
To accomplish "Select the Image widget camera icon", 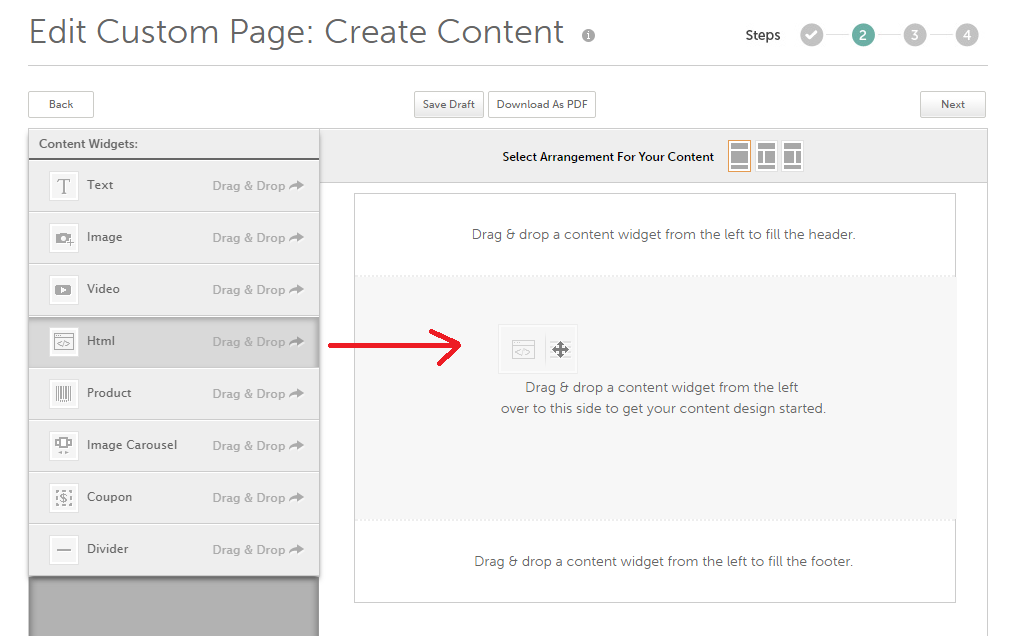I will (63, 238).
